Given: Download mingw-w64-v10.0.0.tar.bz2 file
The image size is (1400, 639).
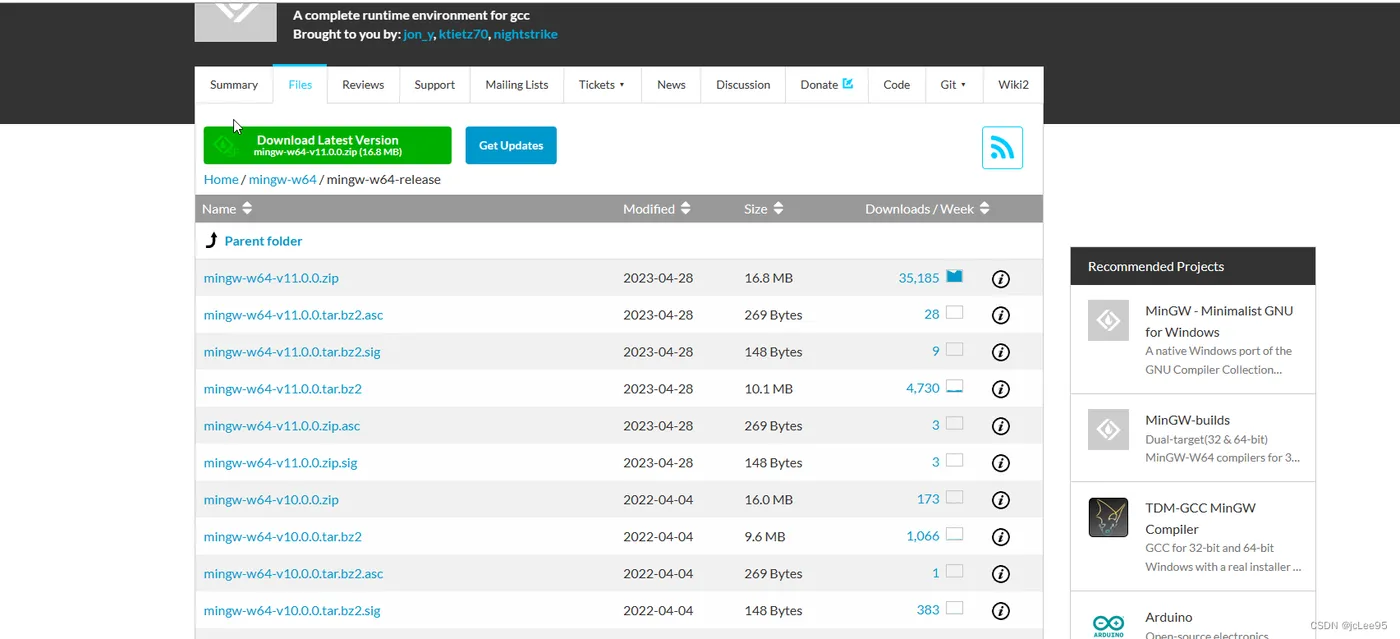Looking at the screenshot, I should (x=282, y=537).
